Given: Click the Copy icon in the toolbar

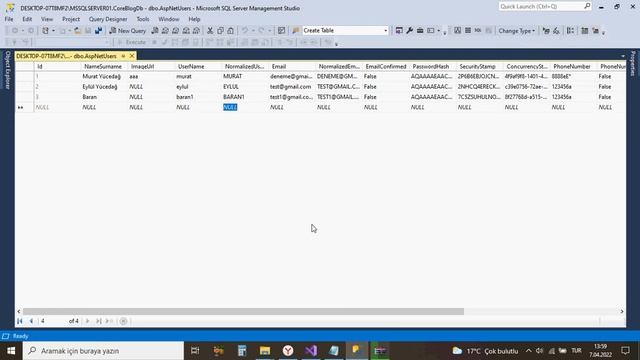Looking at the screenshot, I should [220, 31].
